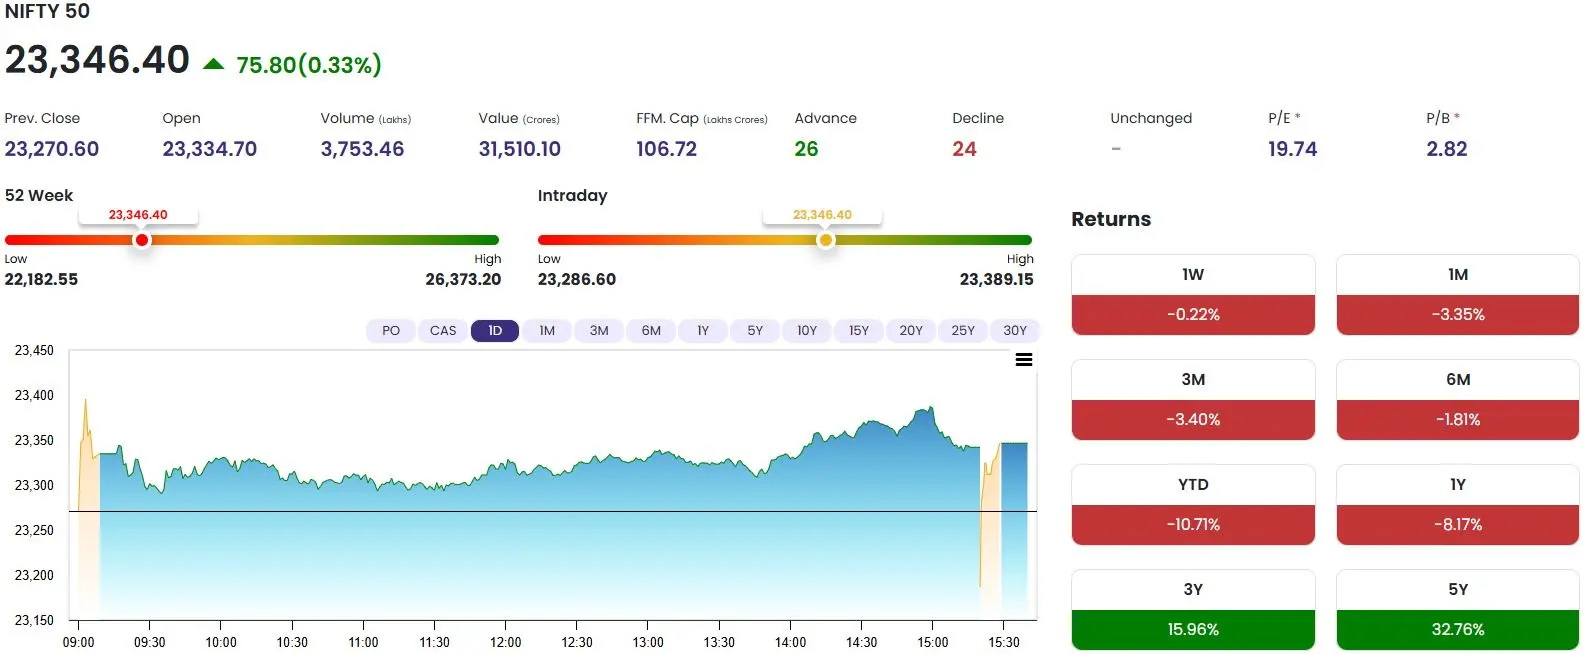Switch chart to 3M range
1585x654 pixels.
pyautogui.click(x=599, y=331)
